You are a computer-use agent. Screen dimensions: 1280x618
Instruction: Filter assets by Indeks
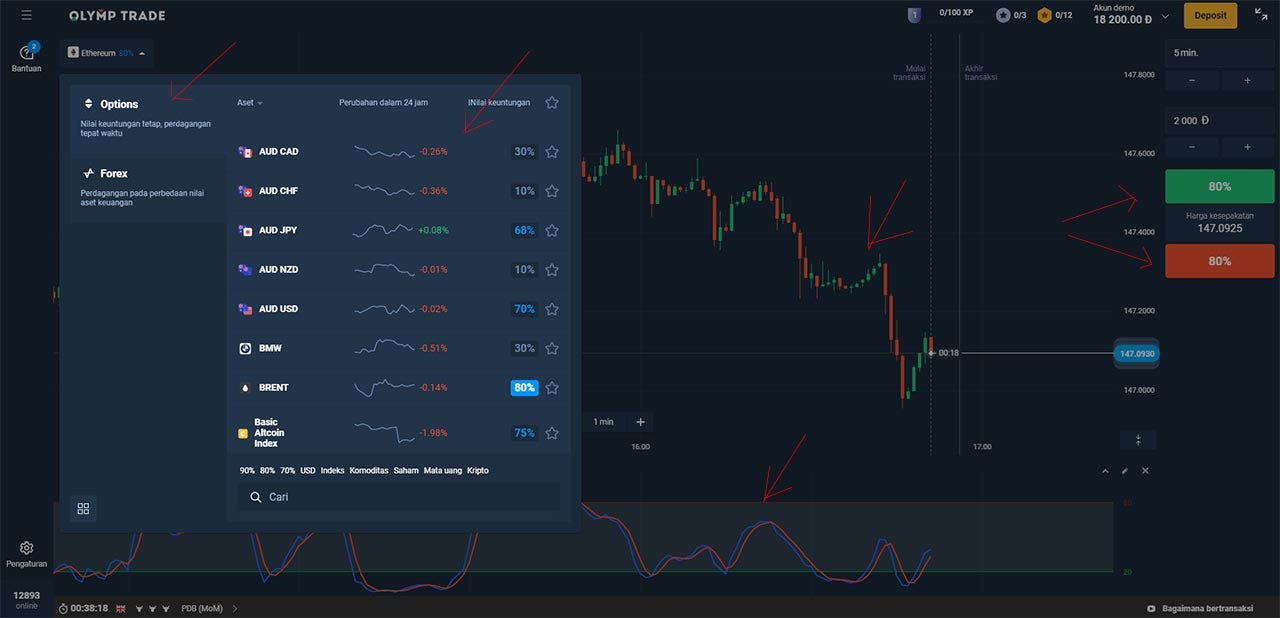pyautogui.click(x=332, y=470)
